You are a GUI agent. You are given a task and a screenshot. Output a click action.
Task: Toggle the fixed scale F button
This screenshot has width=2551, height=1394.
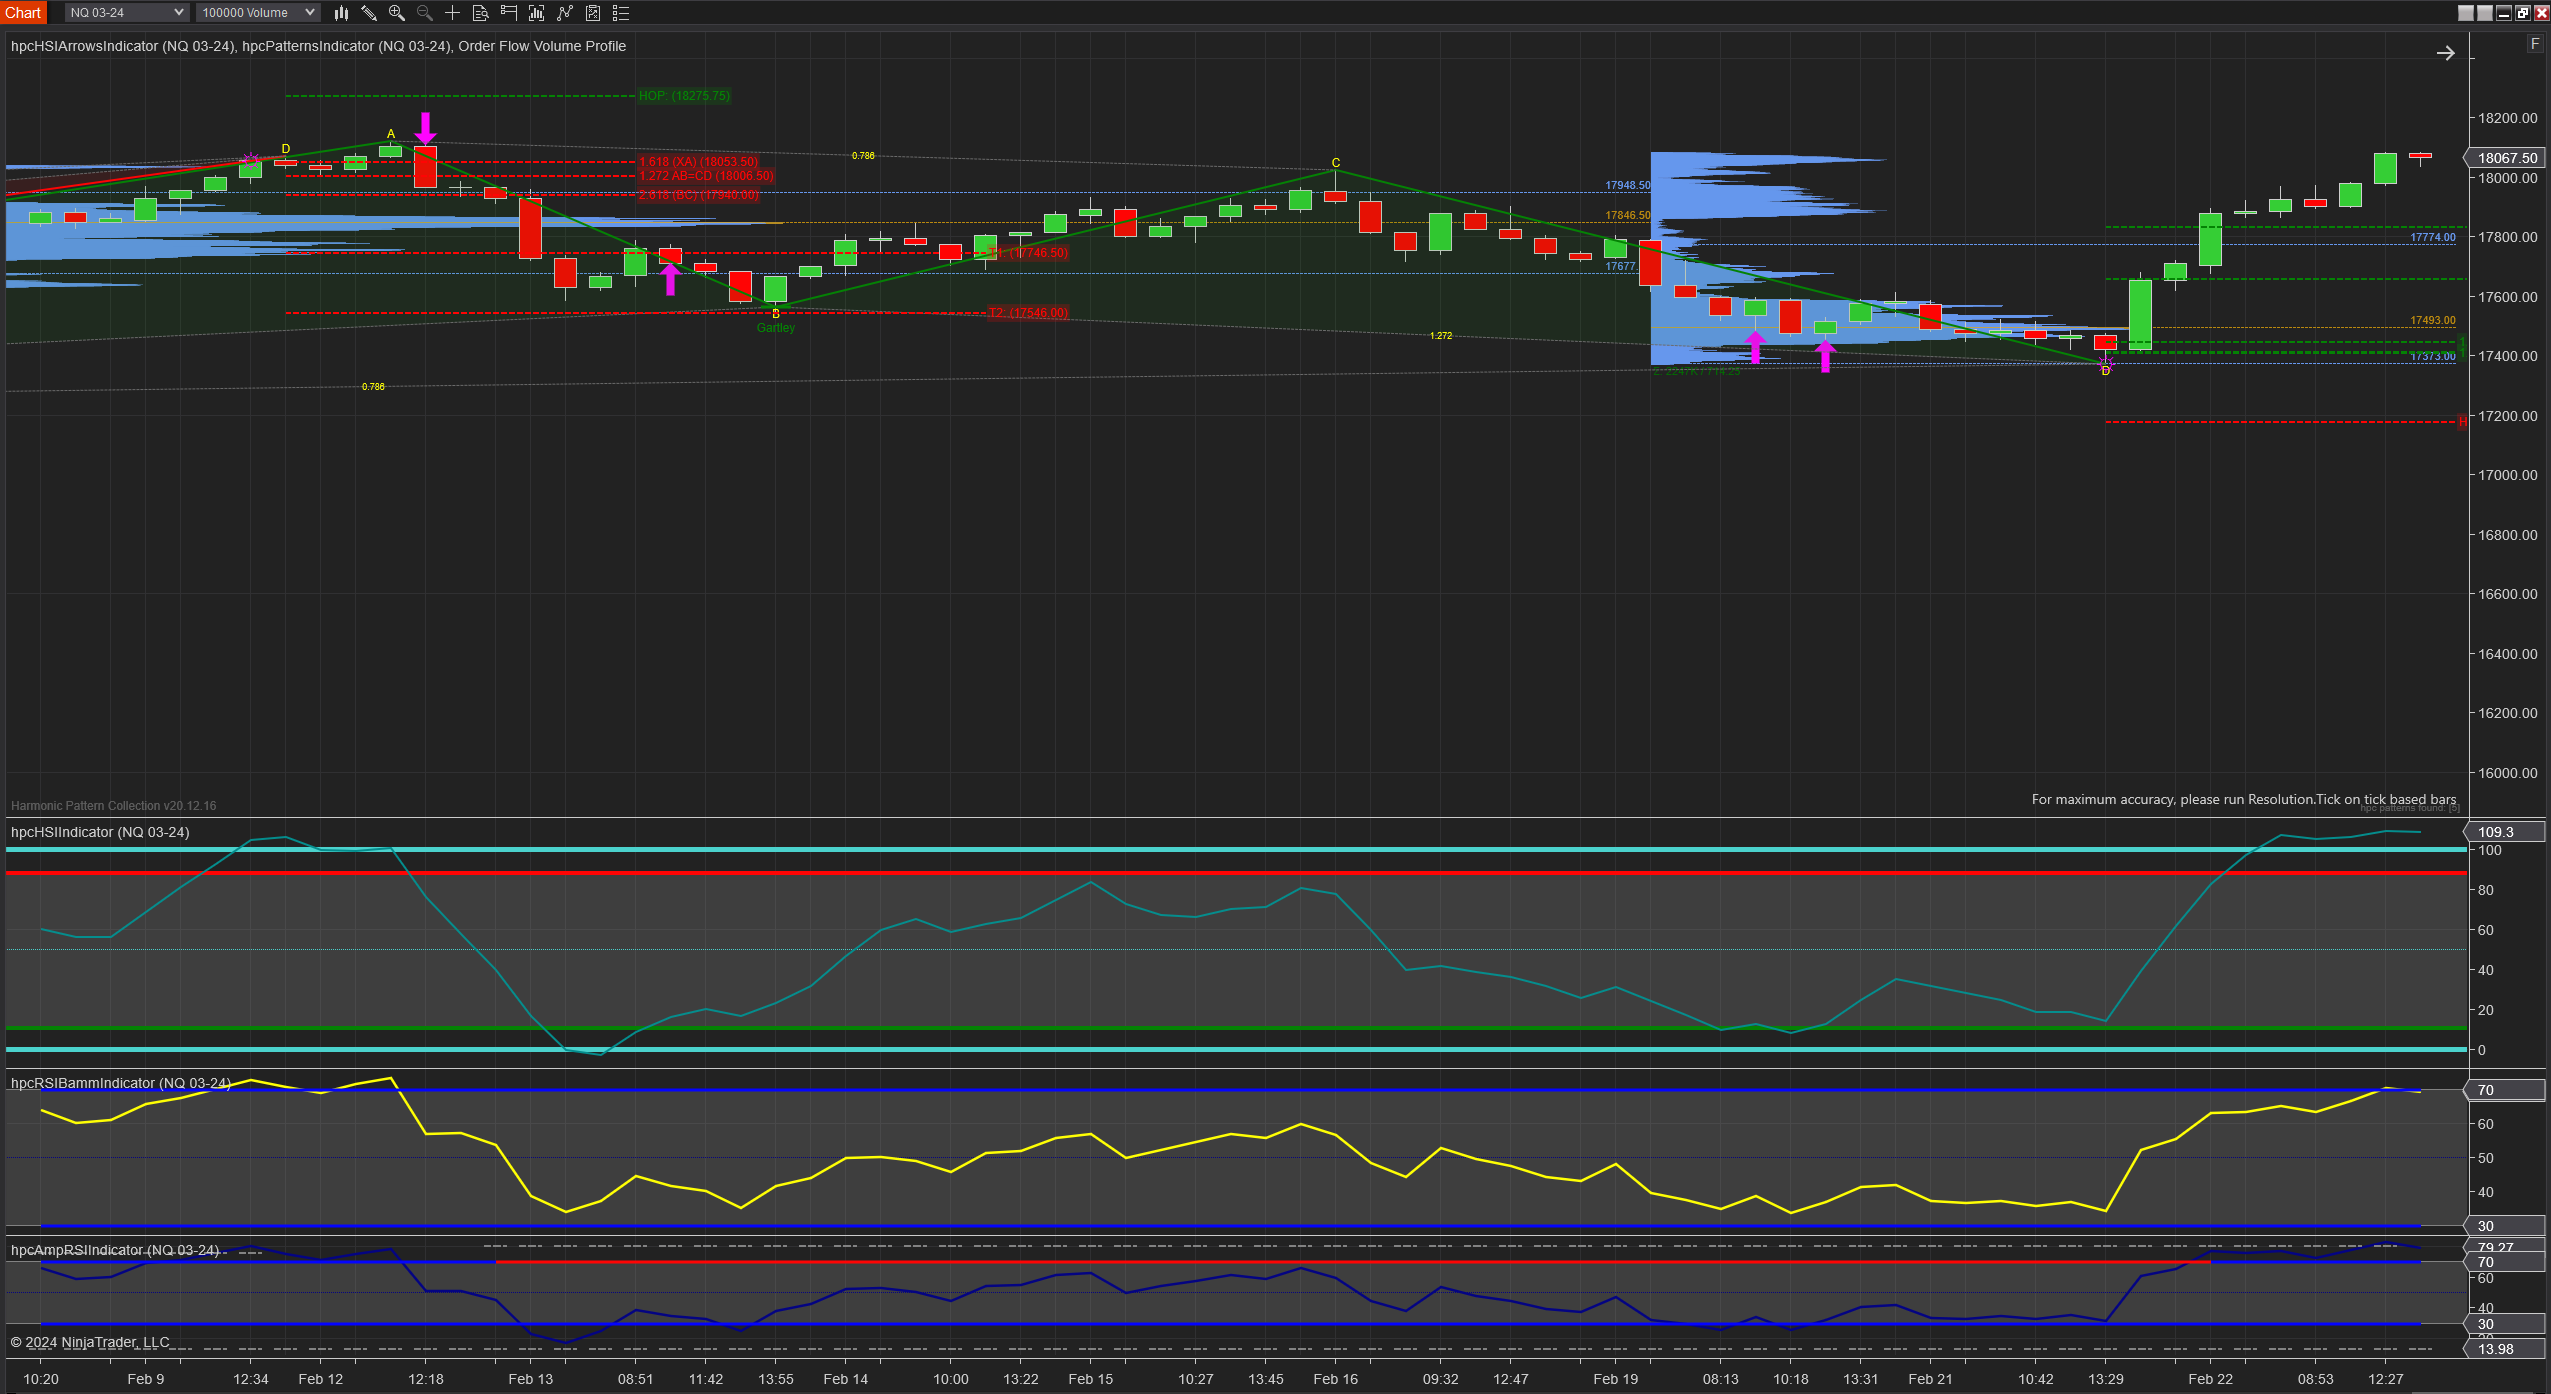pyautogui.click(x=2534, y=44)
